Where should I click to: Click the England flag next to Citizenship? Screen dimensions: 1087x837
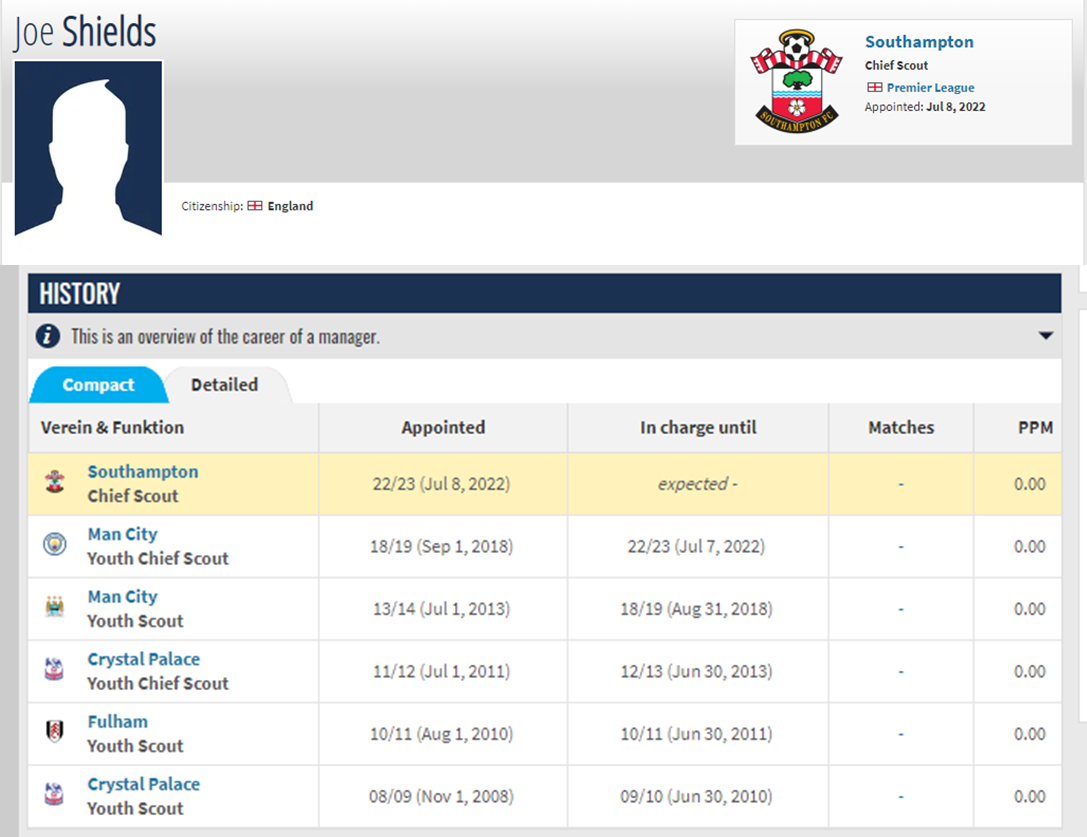click(255, 206)
